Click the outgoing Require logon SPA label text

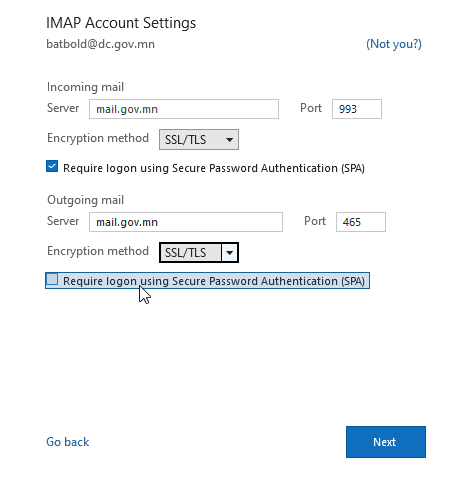(x=214, y=281)
